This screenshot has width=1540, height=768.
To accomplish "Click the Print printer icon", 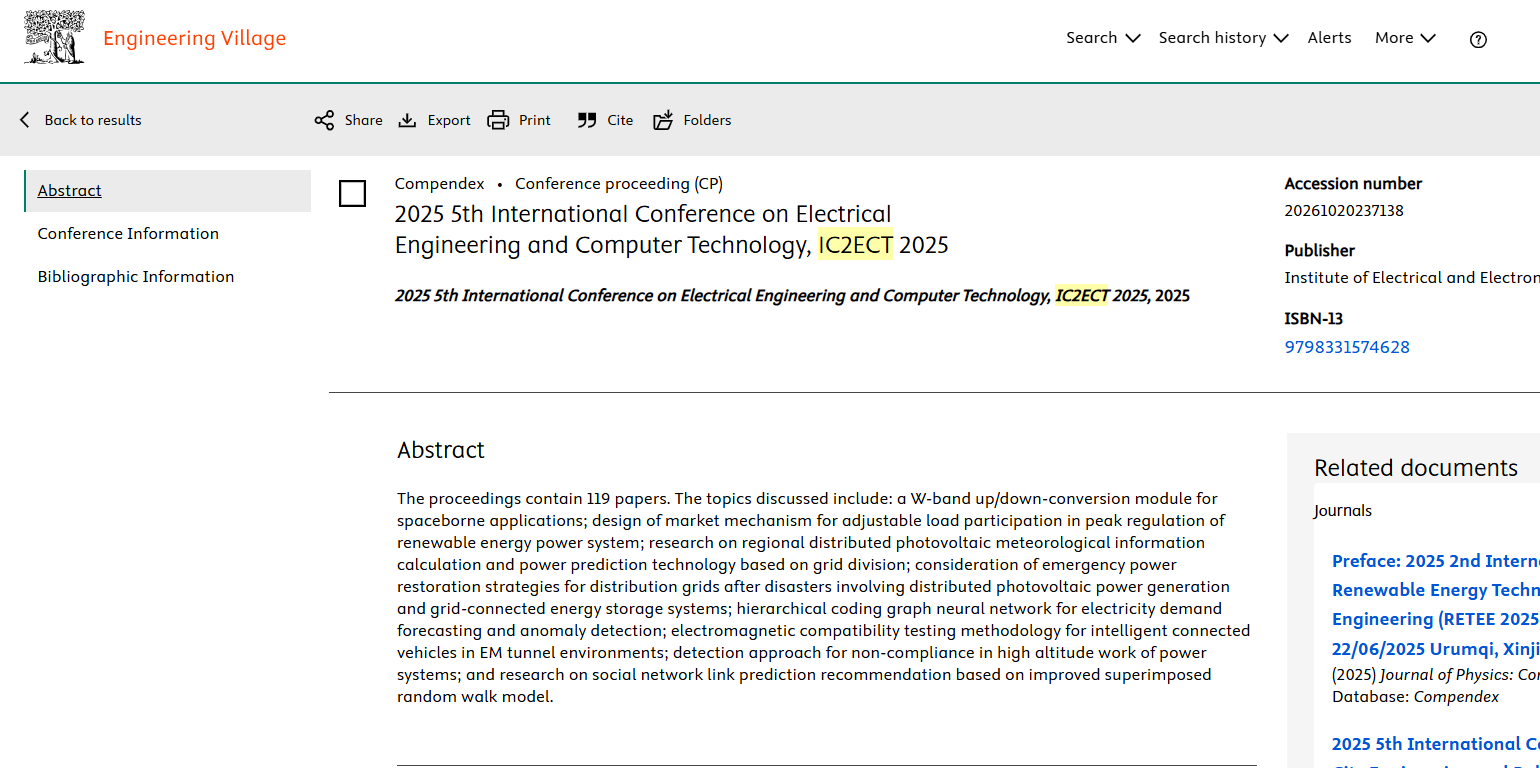I will pyautogui.click(x=498, y=120).
